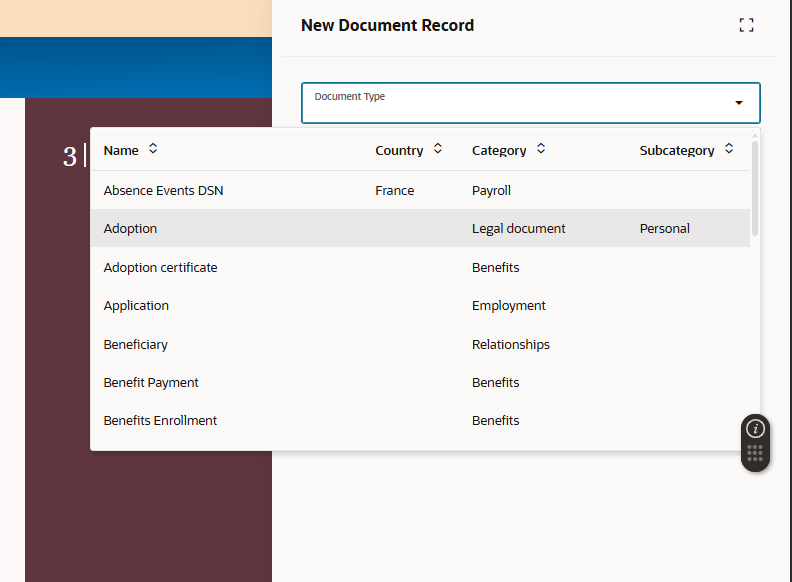Choose Adoption certificate from the list
Image resolution: width=792 pixels, height=582 pixels.
click(420, 267)
